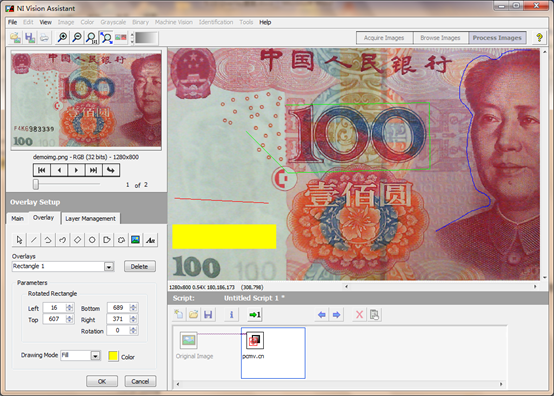Save the script with the disk icon

coord(208,314)
